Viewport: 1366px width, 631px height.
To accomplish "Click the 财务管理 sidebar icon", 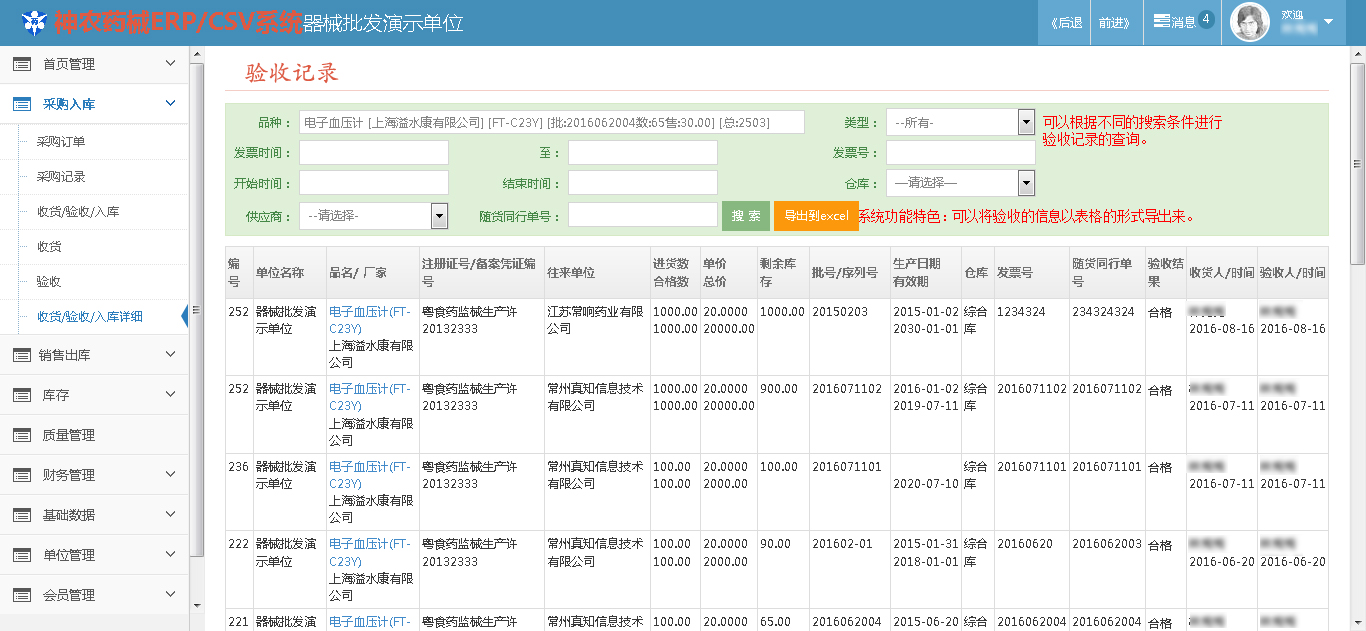I will pos(22,475).
